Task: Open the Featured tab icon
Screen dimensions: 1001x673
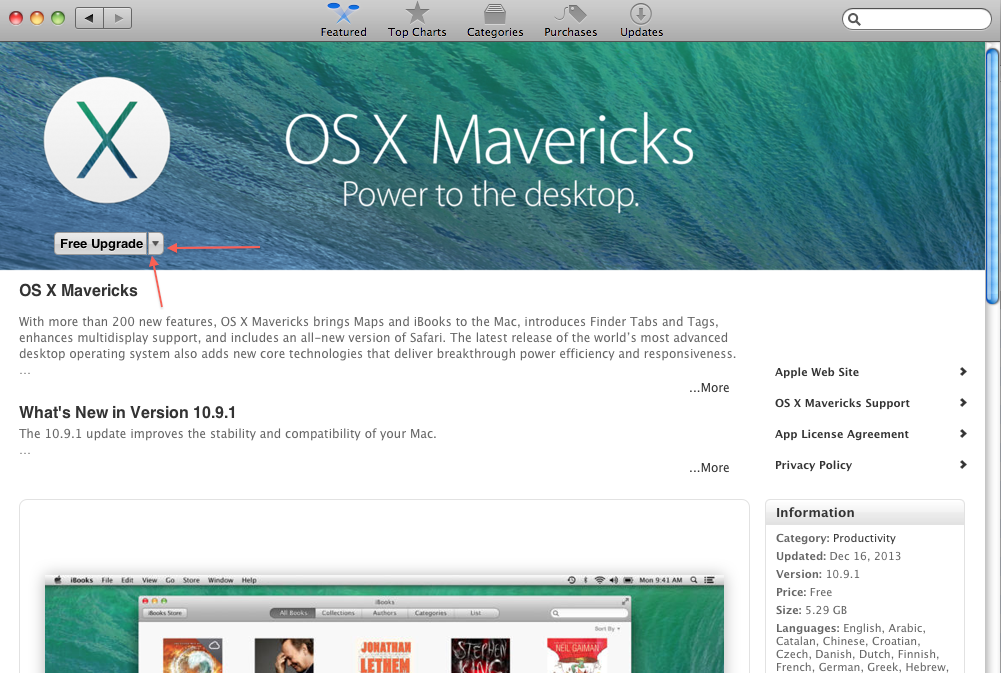Action: tap(343, 12)
